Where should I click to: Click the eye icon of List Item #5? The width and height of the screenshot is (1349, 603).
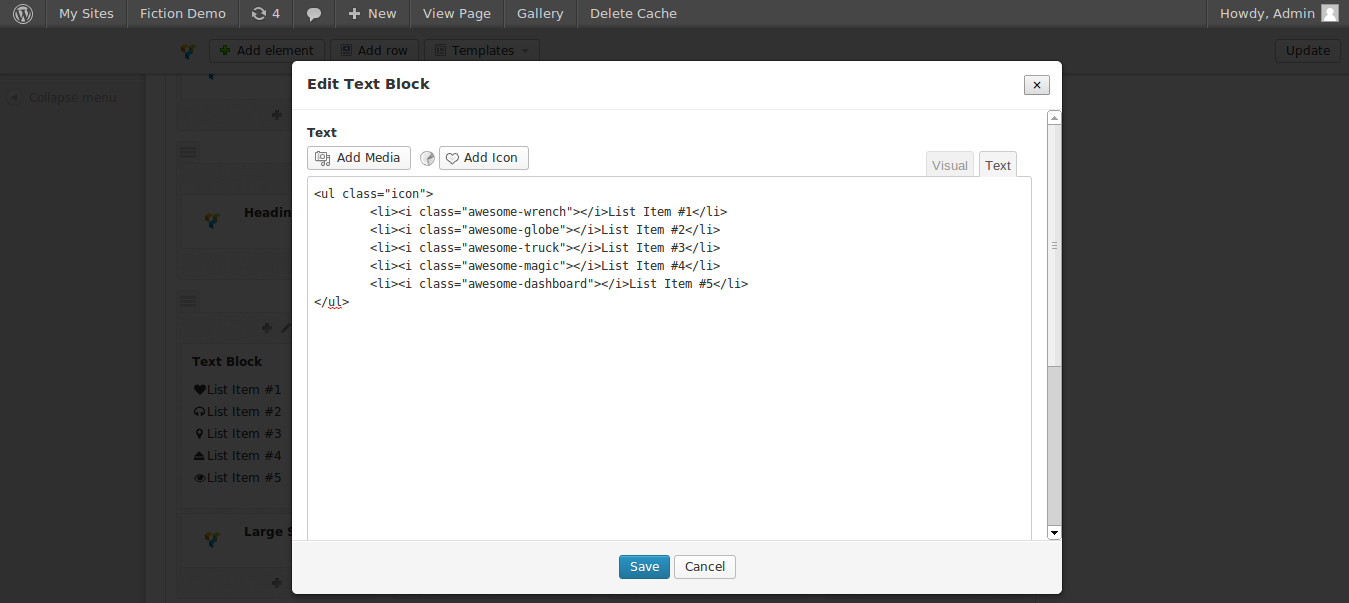199,478
